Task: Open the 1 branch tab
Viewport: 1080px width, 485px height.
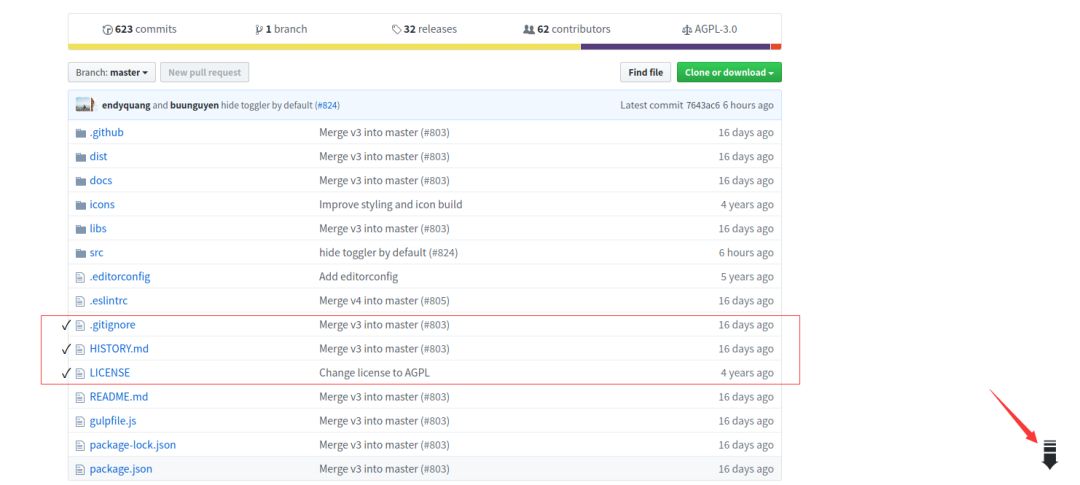Action: 281,30
